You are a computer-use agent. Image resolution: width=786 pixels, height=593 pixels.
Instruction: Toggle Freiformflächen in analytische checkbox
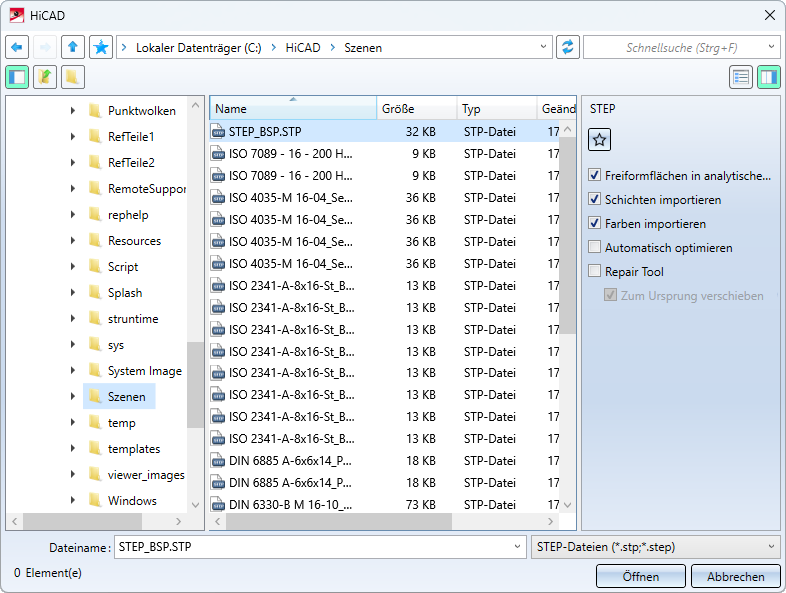point(595,175)
